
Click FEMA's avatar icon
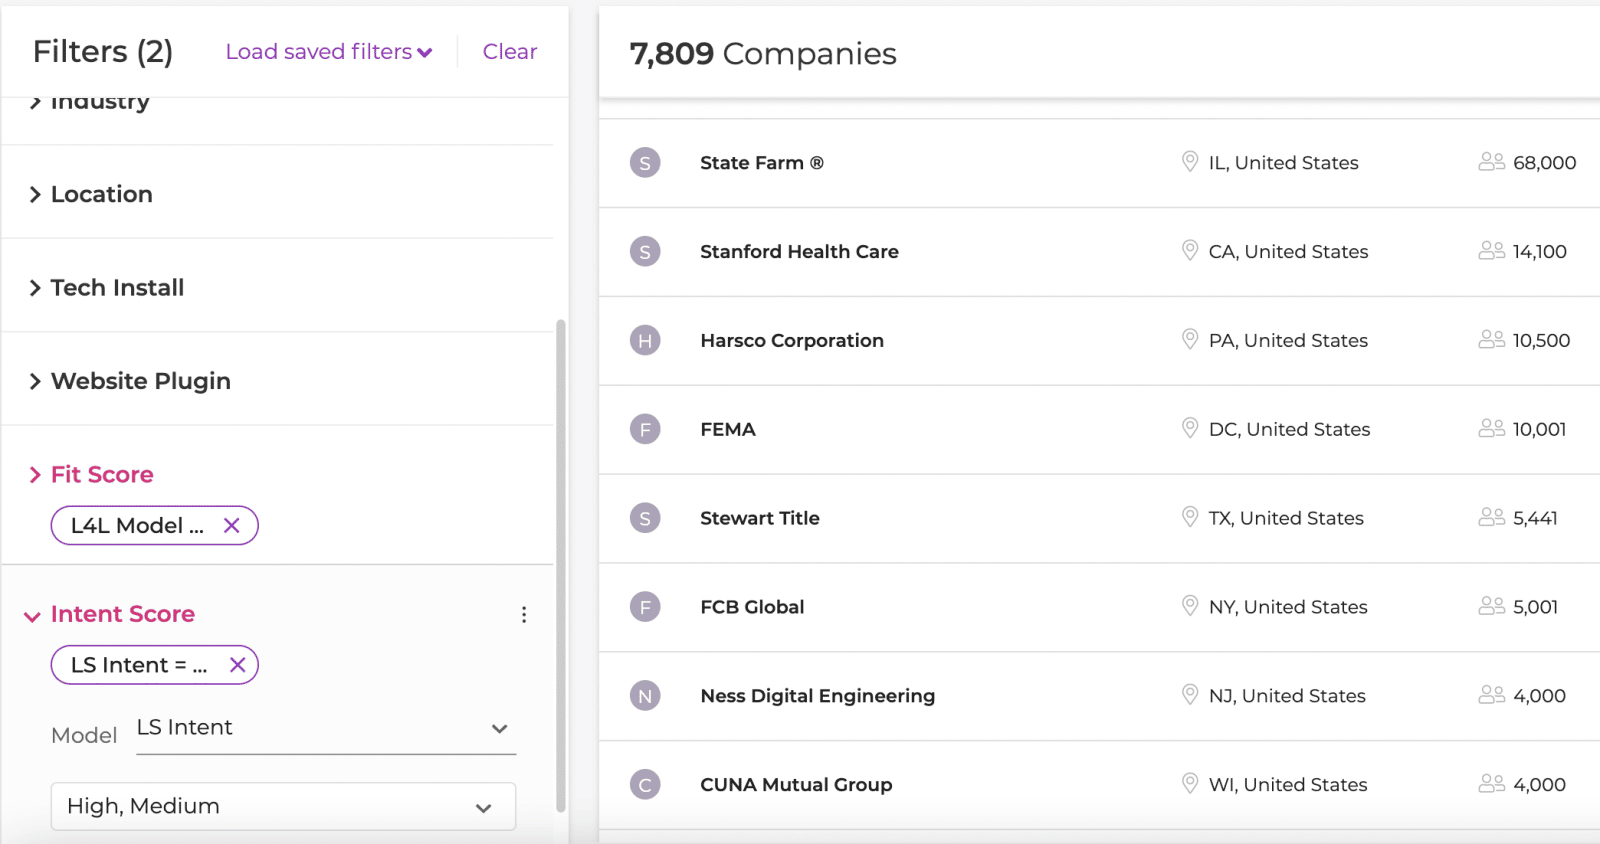645,429
